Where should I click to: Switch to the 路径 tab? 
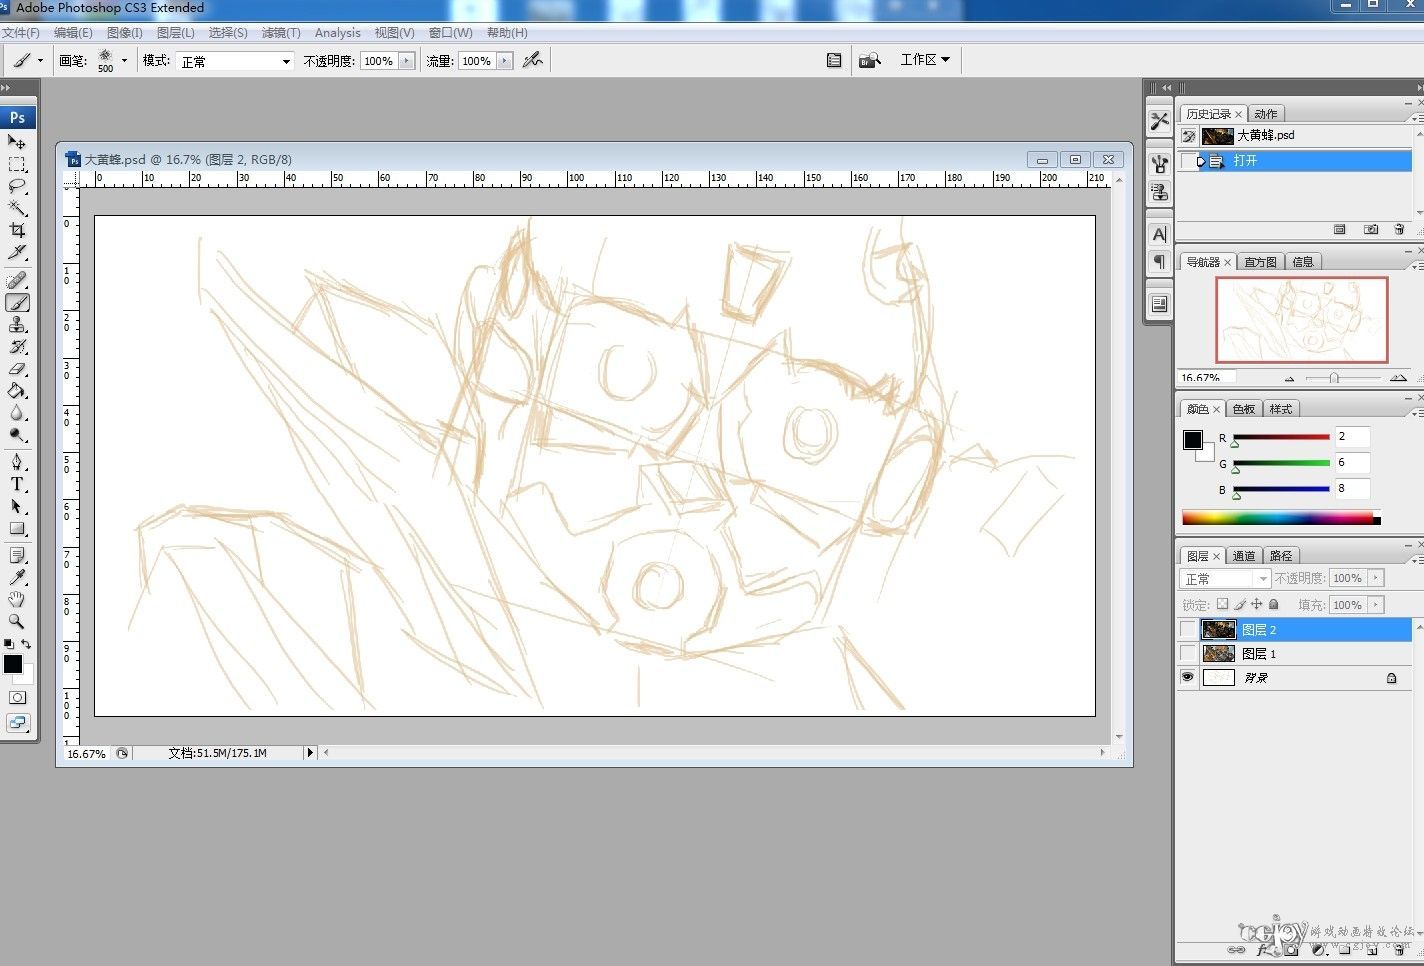click(1281, 556)
